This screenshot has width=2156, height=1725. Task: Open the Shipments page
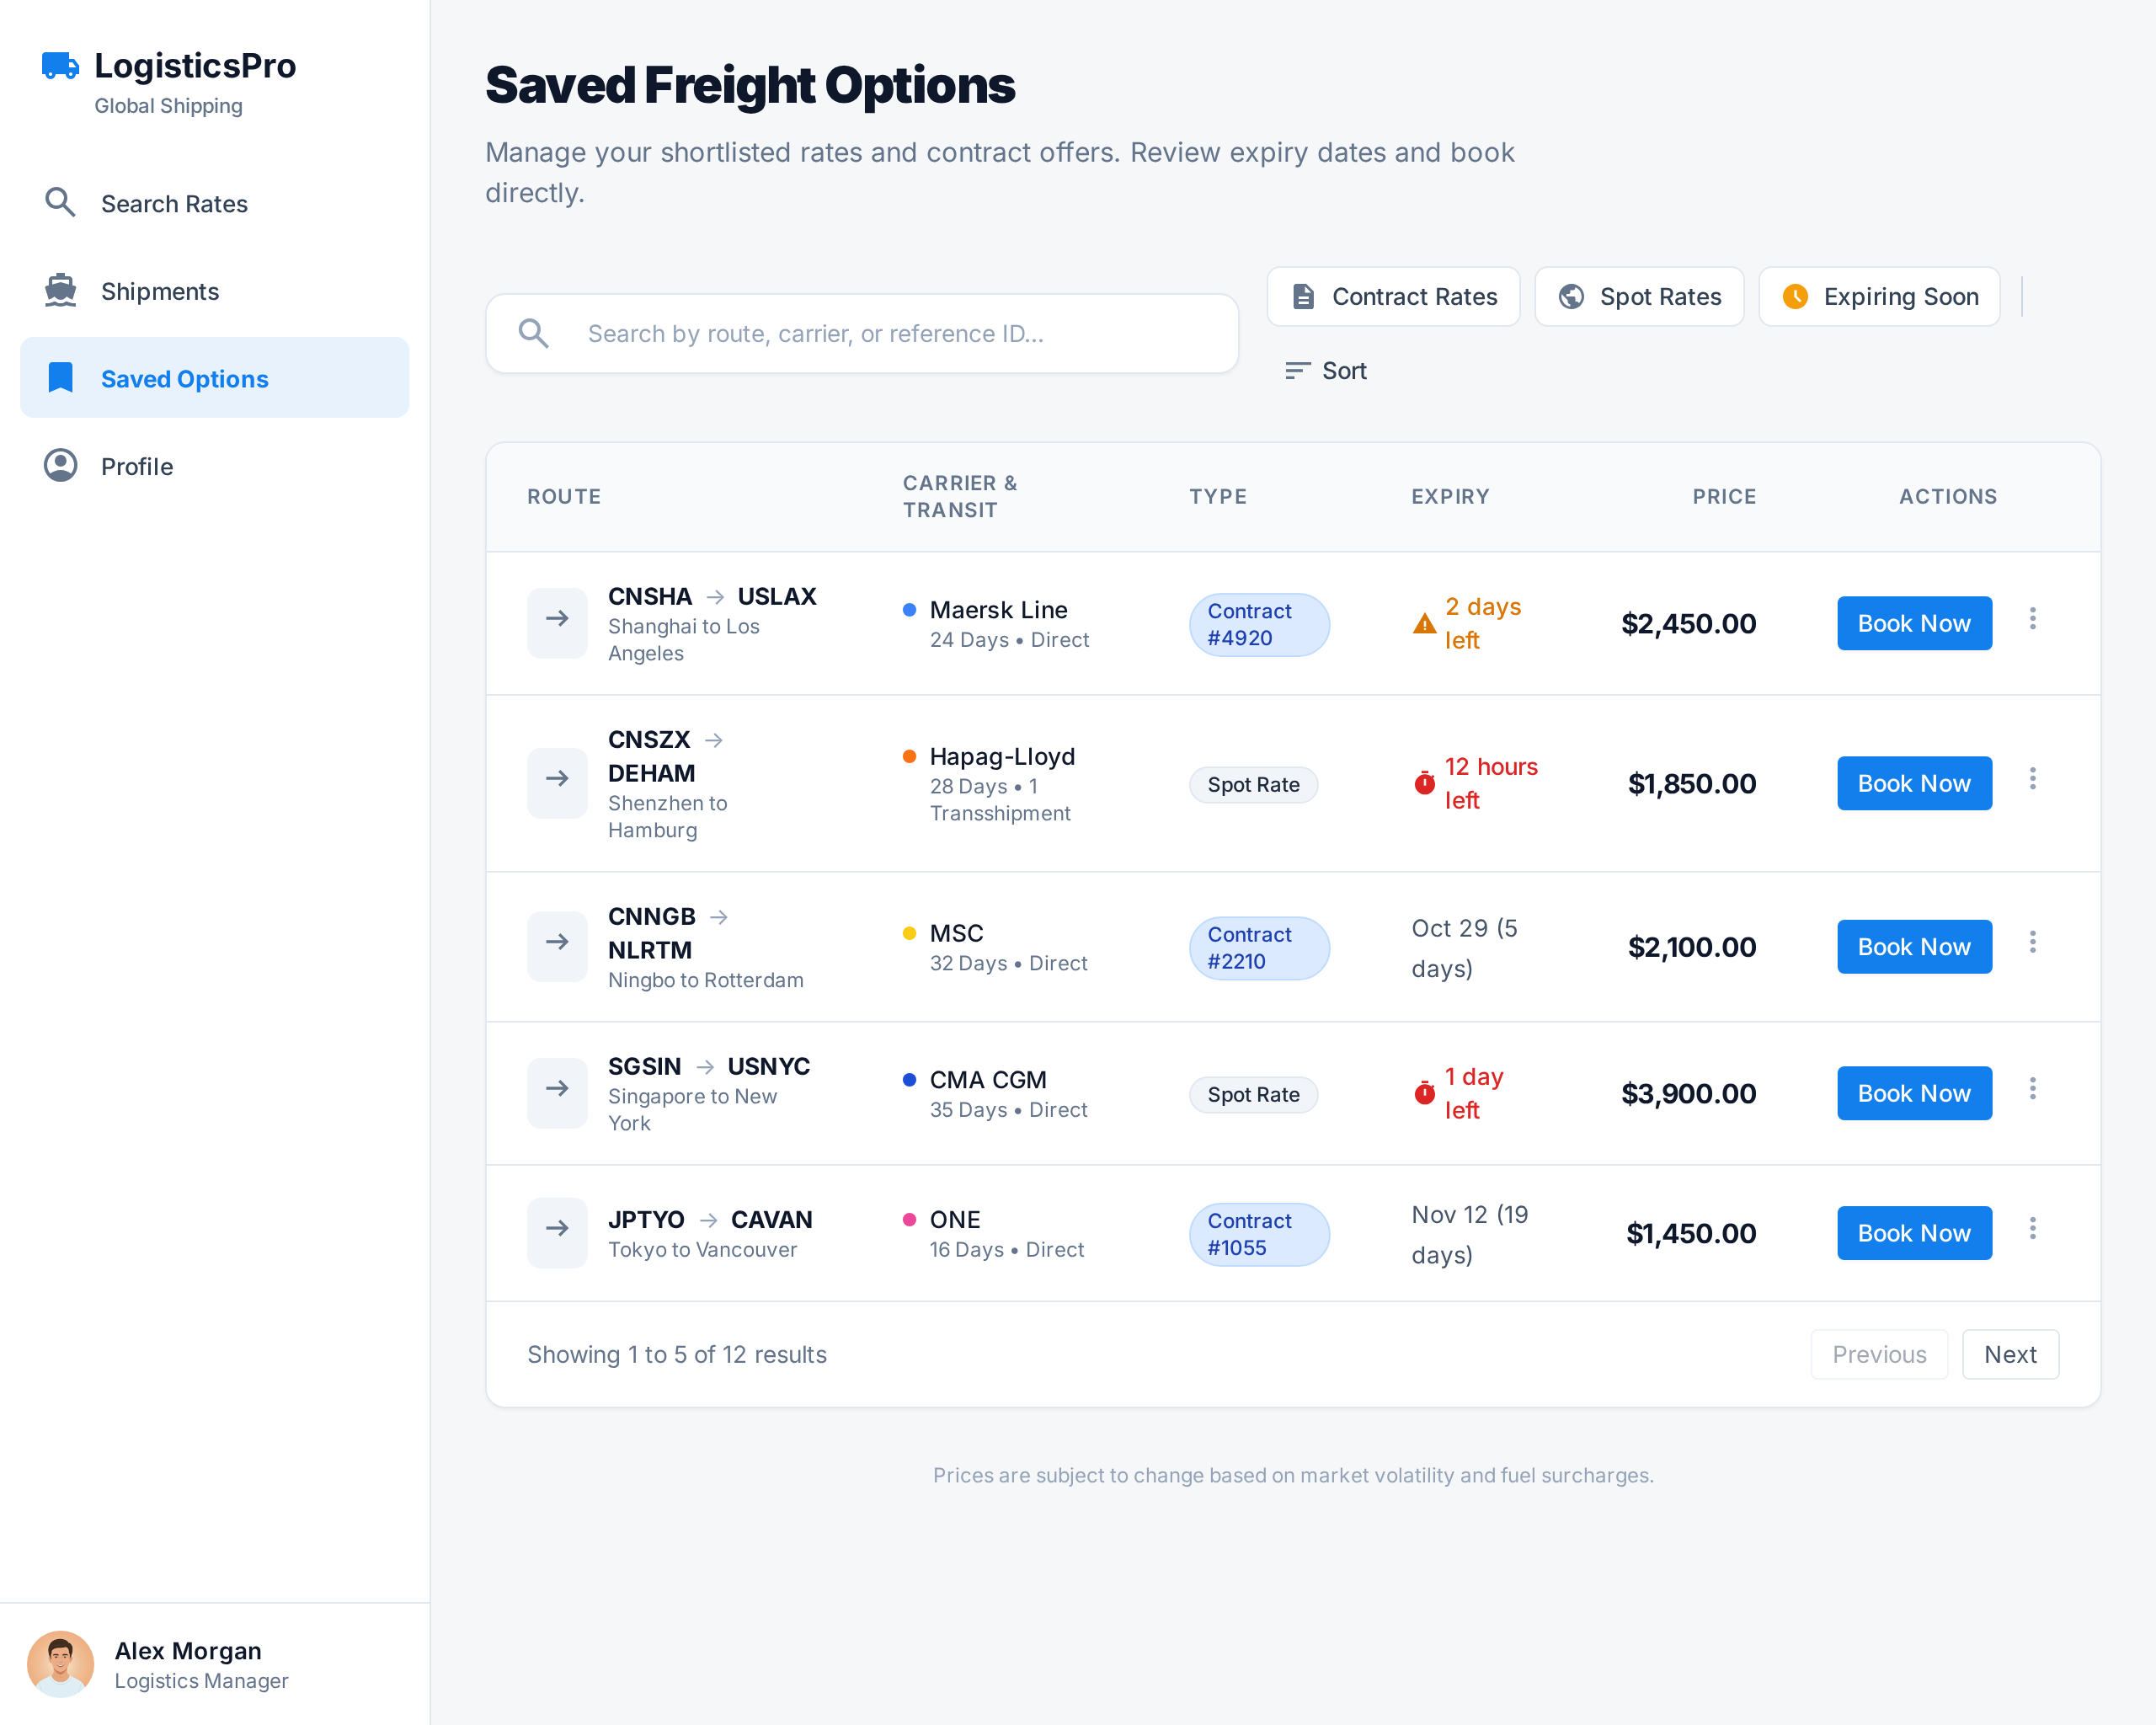click(x=160, y=291)
